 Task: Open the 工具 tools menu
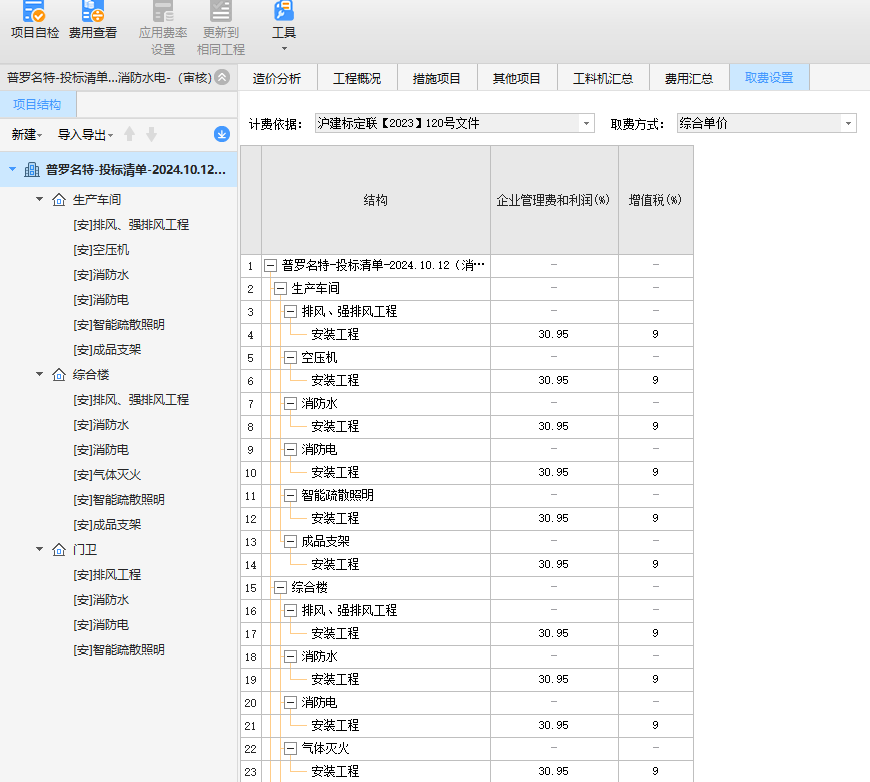pos(284,25)
